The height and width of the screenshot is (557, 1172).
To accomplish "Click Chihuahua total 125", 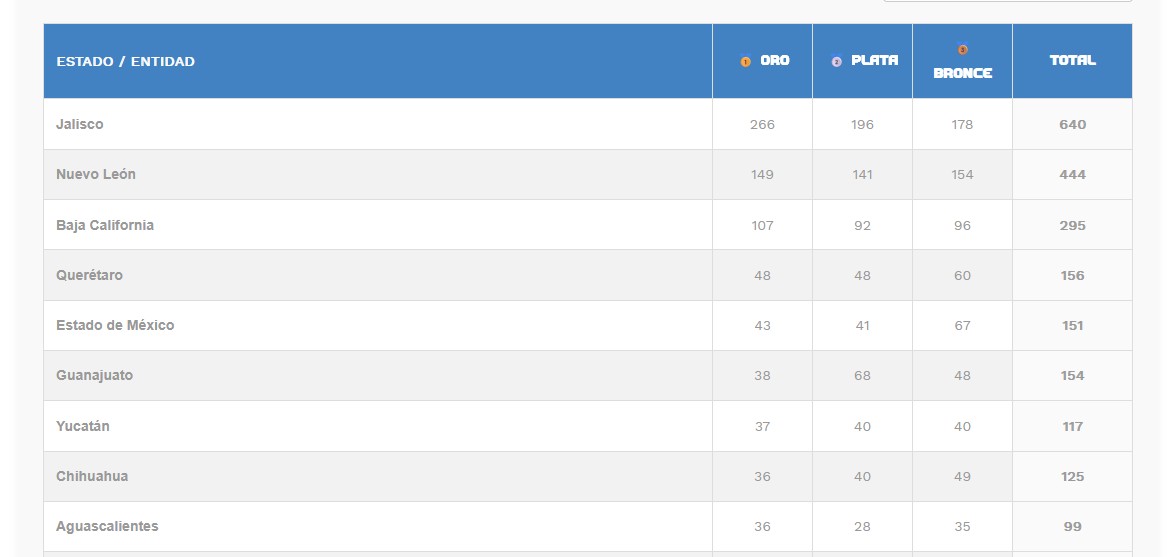I will (x=1073, y=477).
